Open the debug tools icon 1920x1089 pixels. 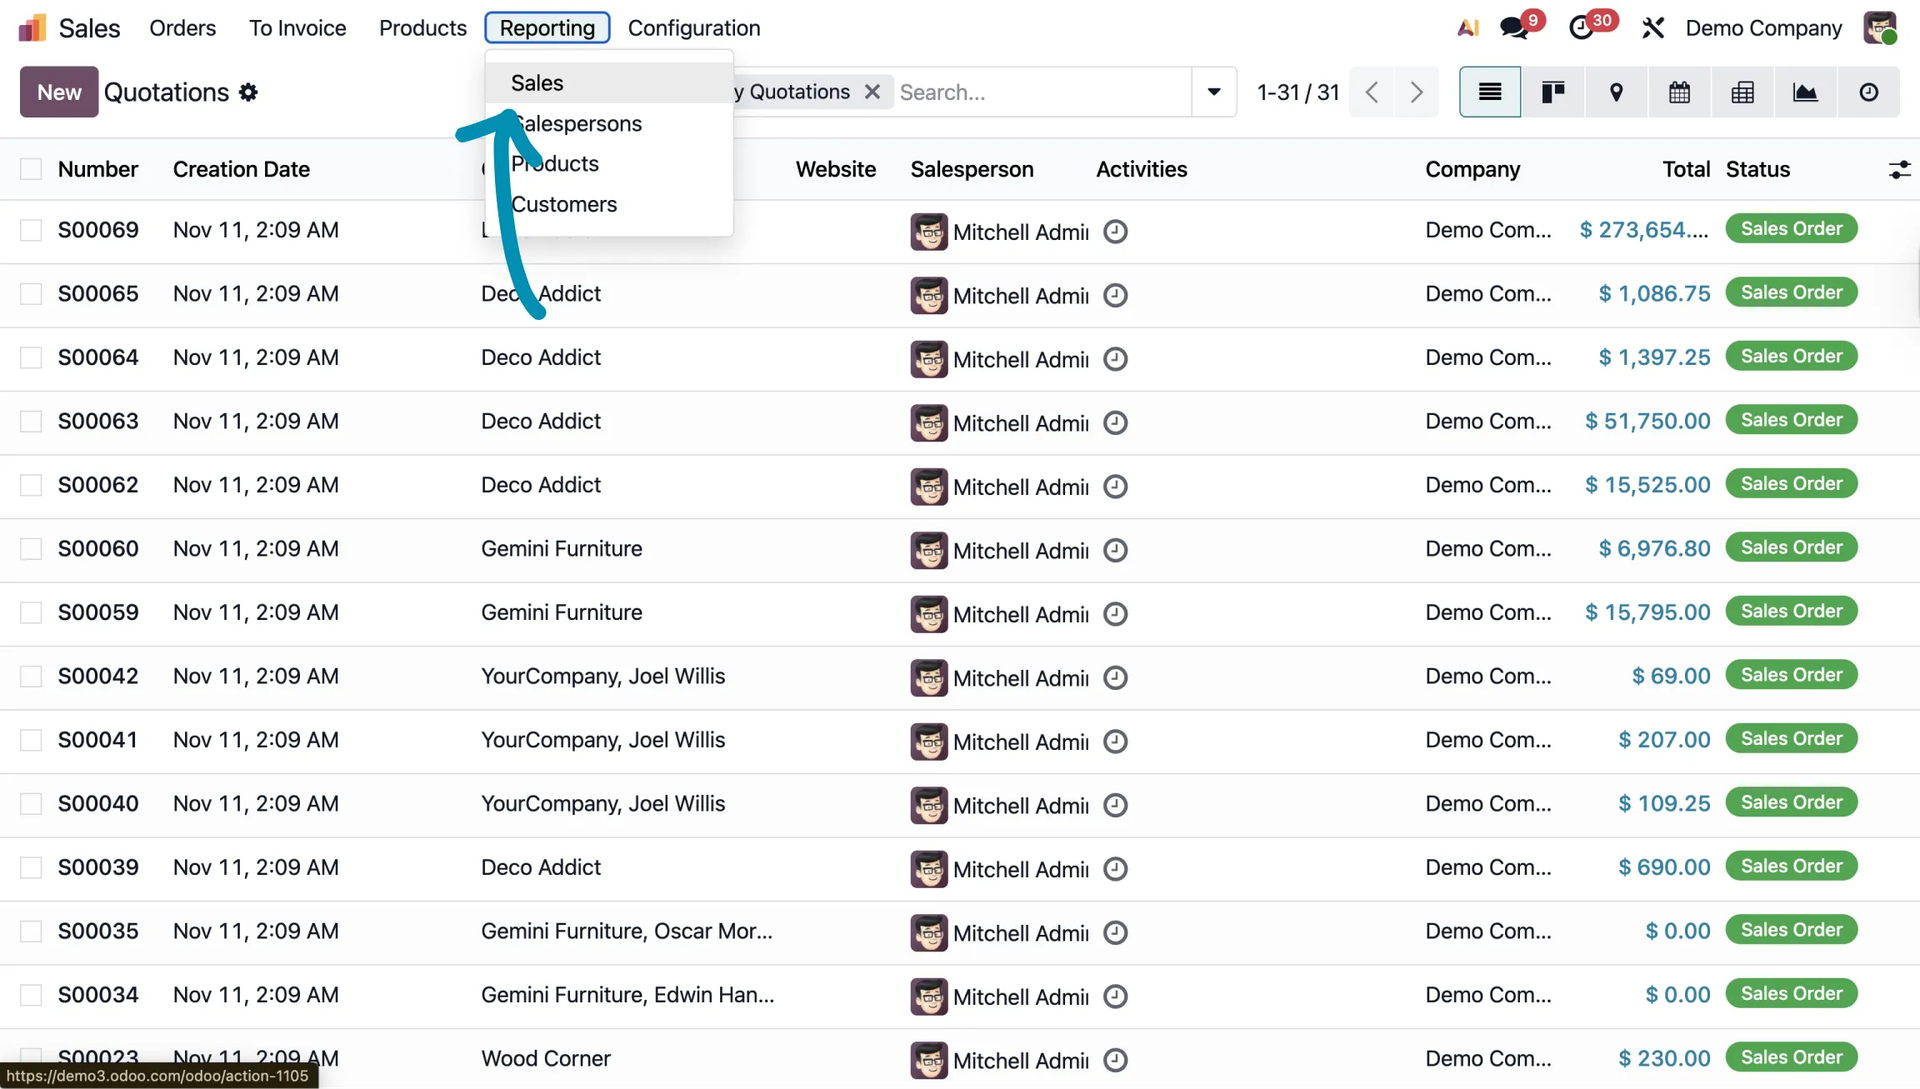coord(1653,28)
